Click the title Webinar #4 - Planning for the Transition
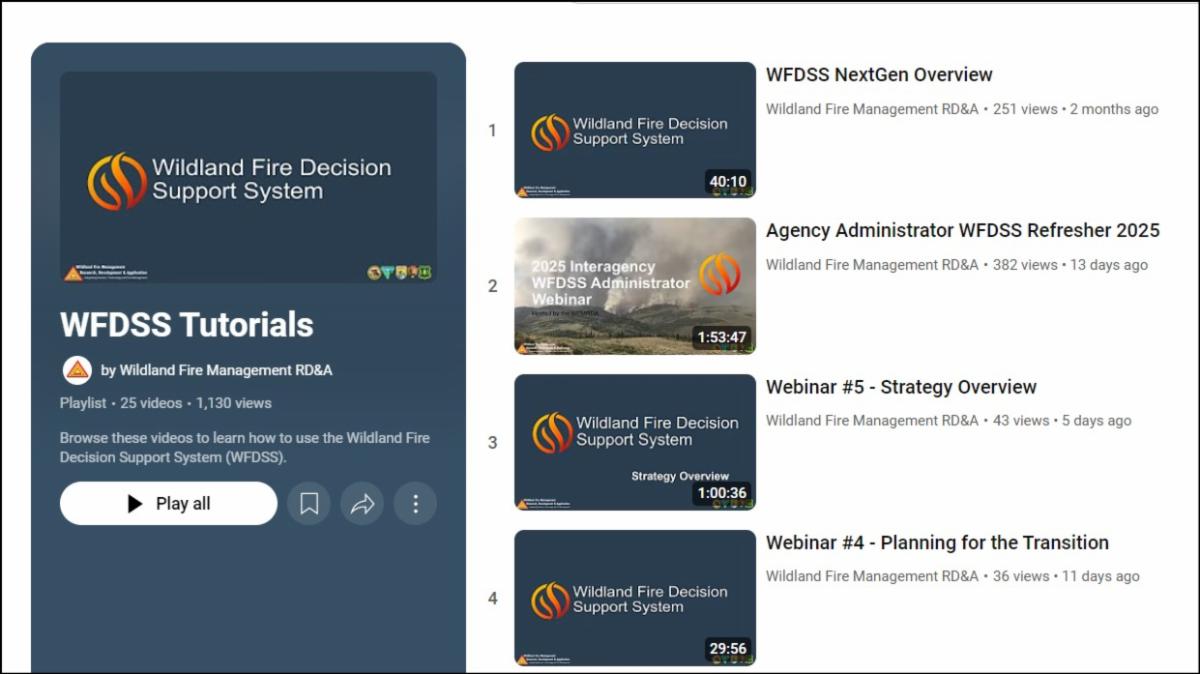1200x674 pixels. click(937, 543)
